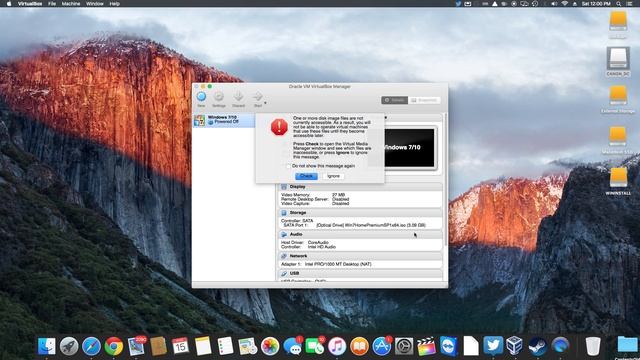Viewport: 640px width, 360px height.
Task: Open the File menu
Action: tap(52, 4)
